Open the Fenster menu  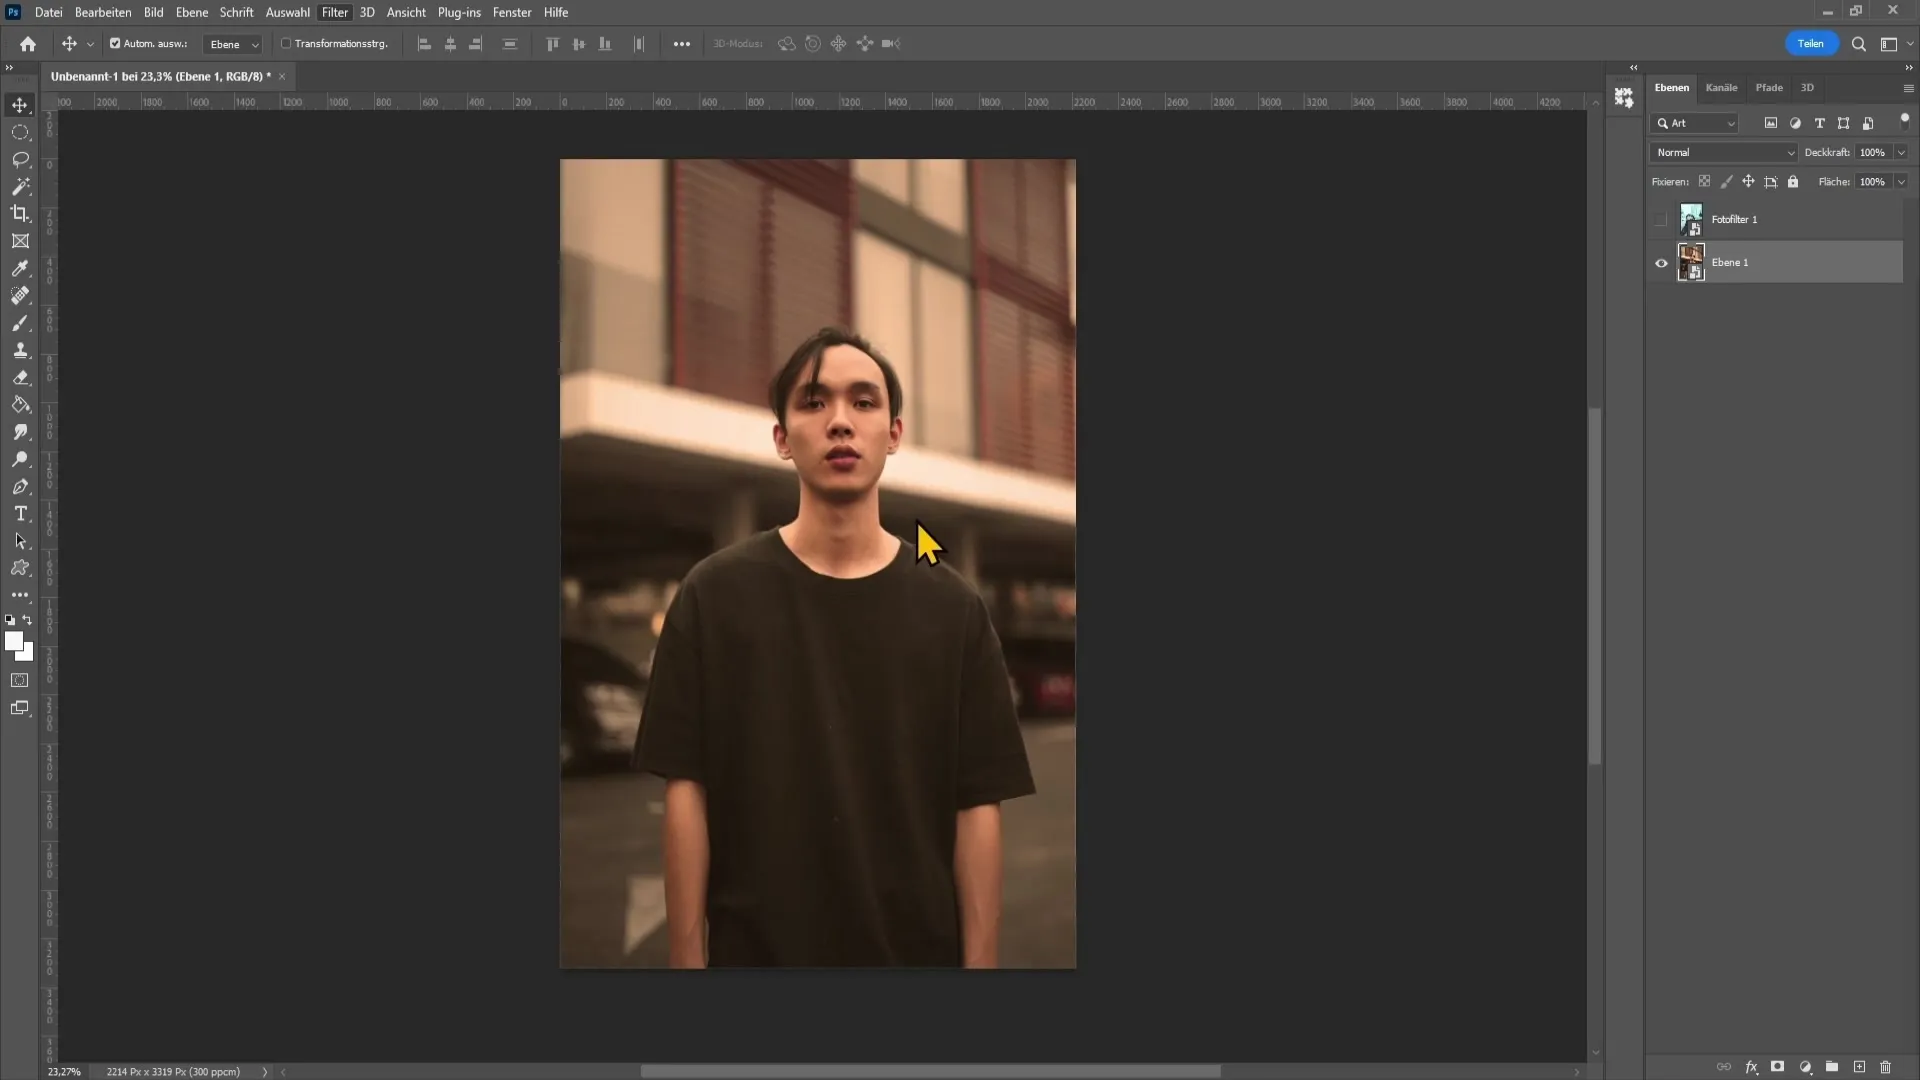pos(512,12)
